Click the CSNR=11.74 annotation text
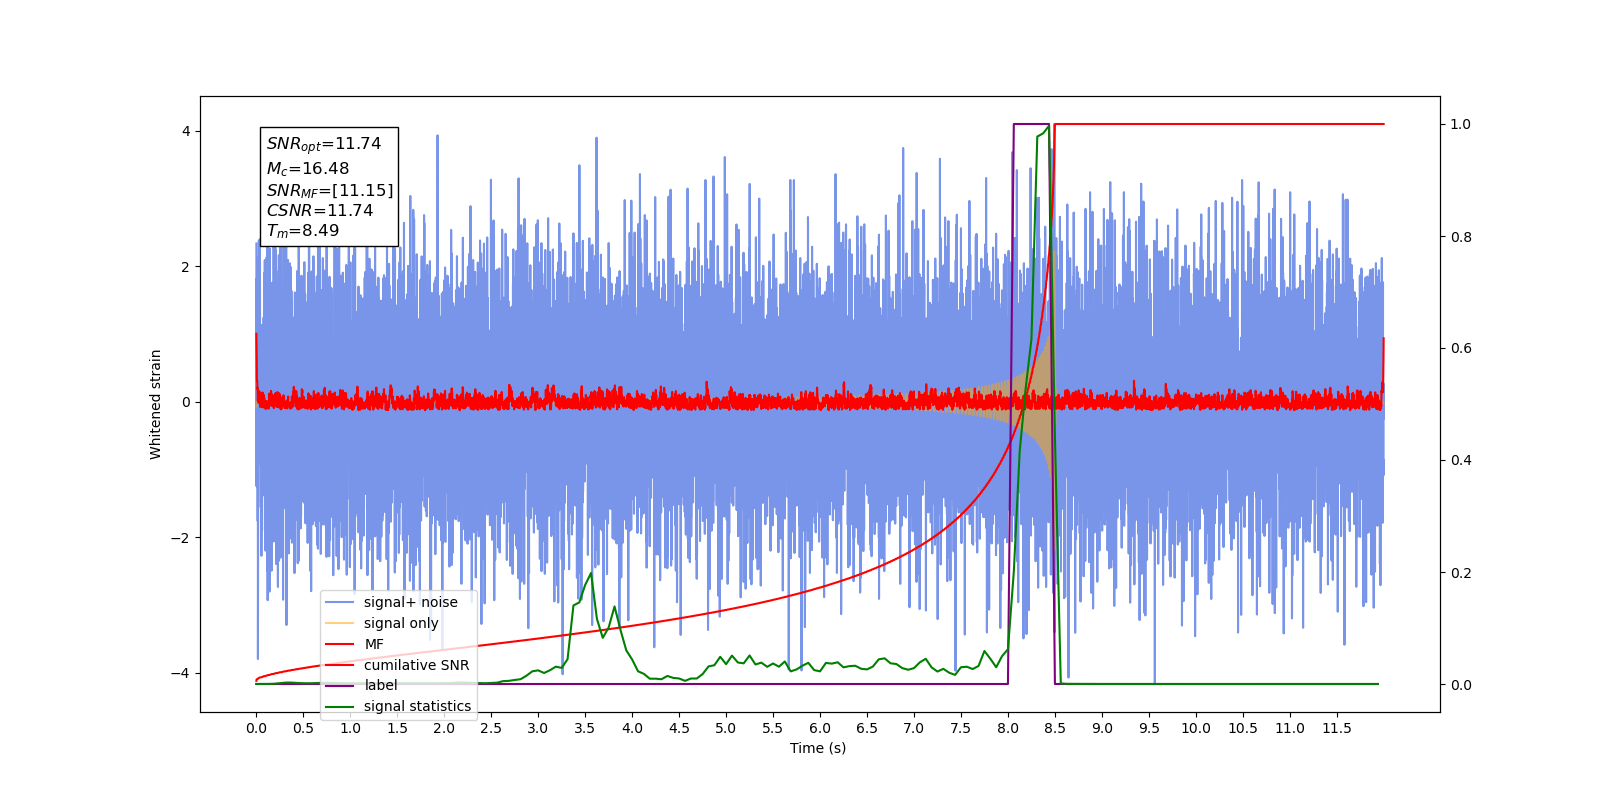1600x800 pixels. (x=320, y=211)
